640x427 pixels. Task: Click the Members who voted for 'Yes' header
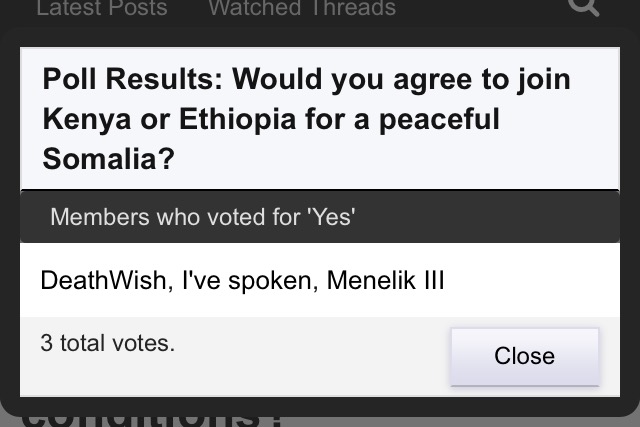pyautogui.click(x=202, y=217)
